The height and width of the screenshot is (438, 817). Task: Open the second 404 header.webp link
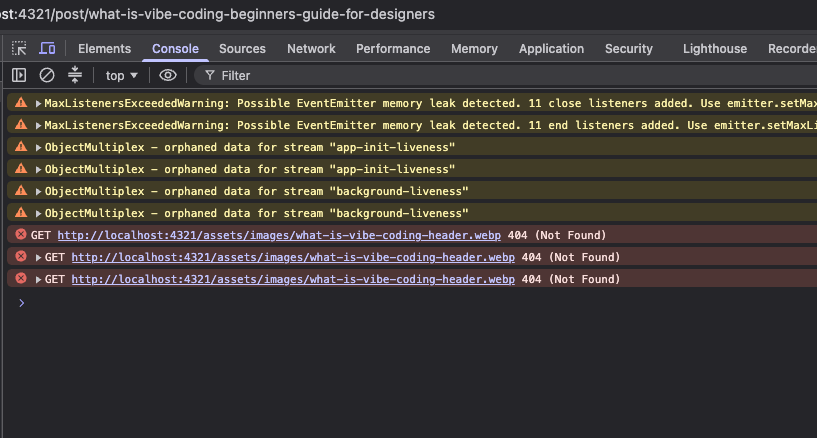click(x=293, y=257)
